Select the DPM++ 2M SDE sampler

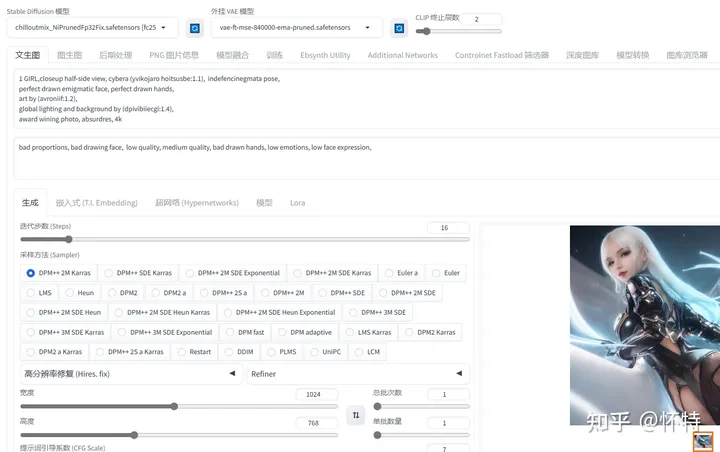pyautogui.click(x=407, y=293)
